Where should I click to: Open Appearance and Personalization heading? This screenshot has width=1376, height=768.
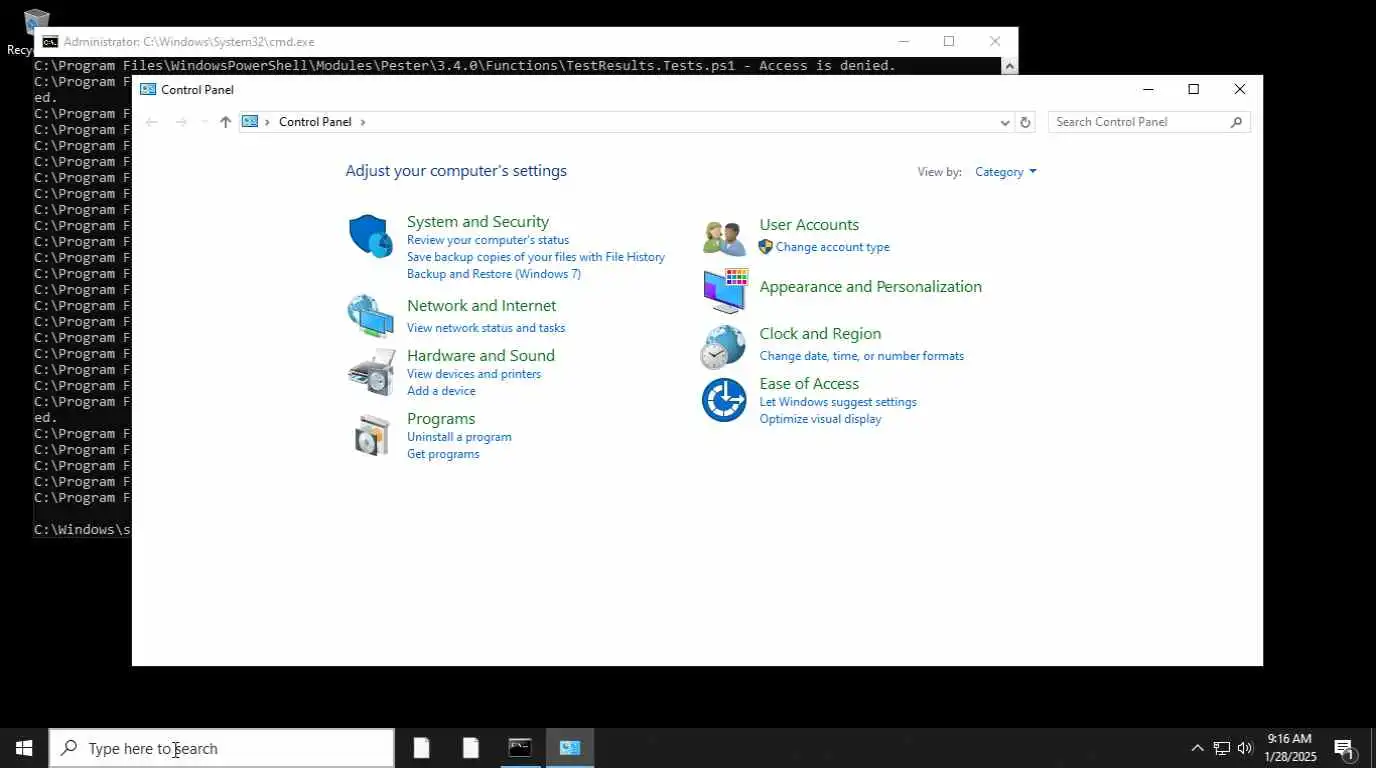tap(871, 287)
